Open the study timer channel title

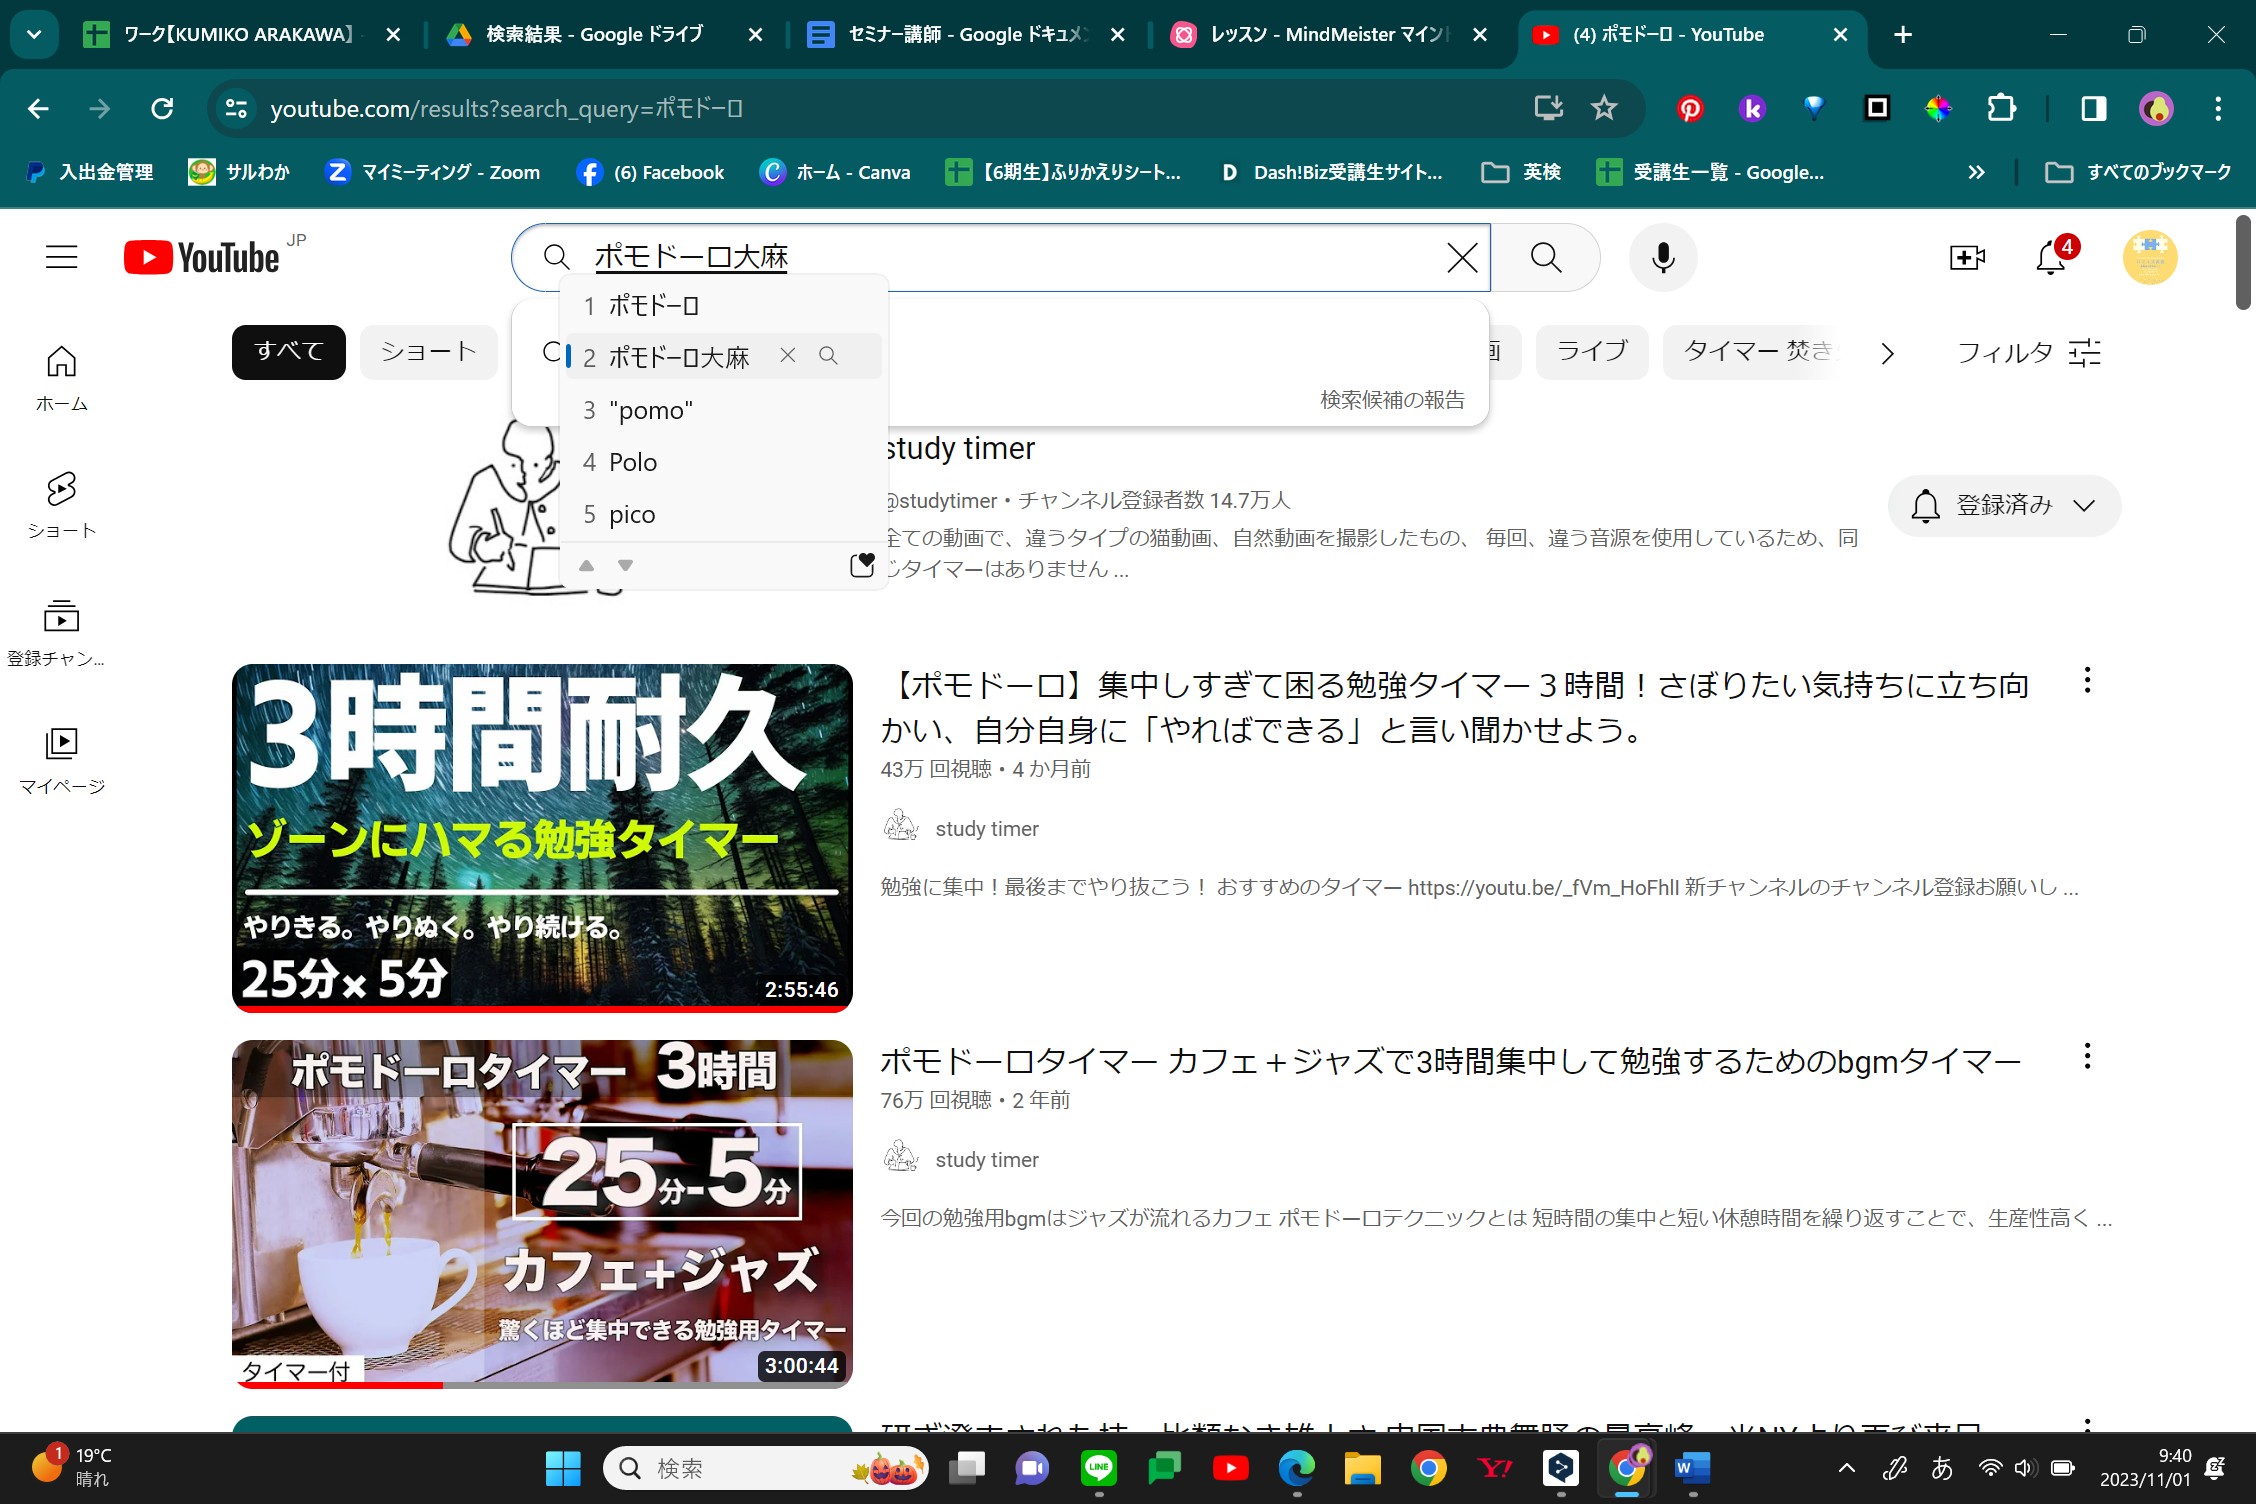pos(961,448)
